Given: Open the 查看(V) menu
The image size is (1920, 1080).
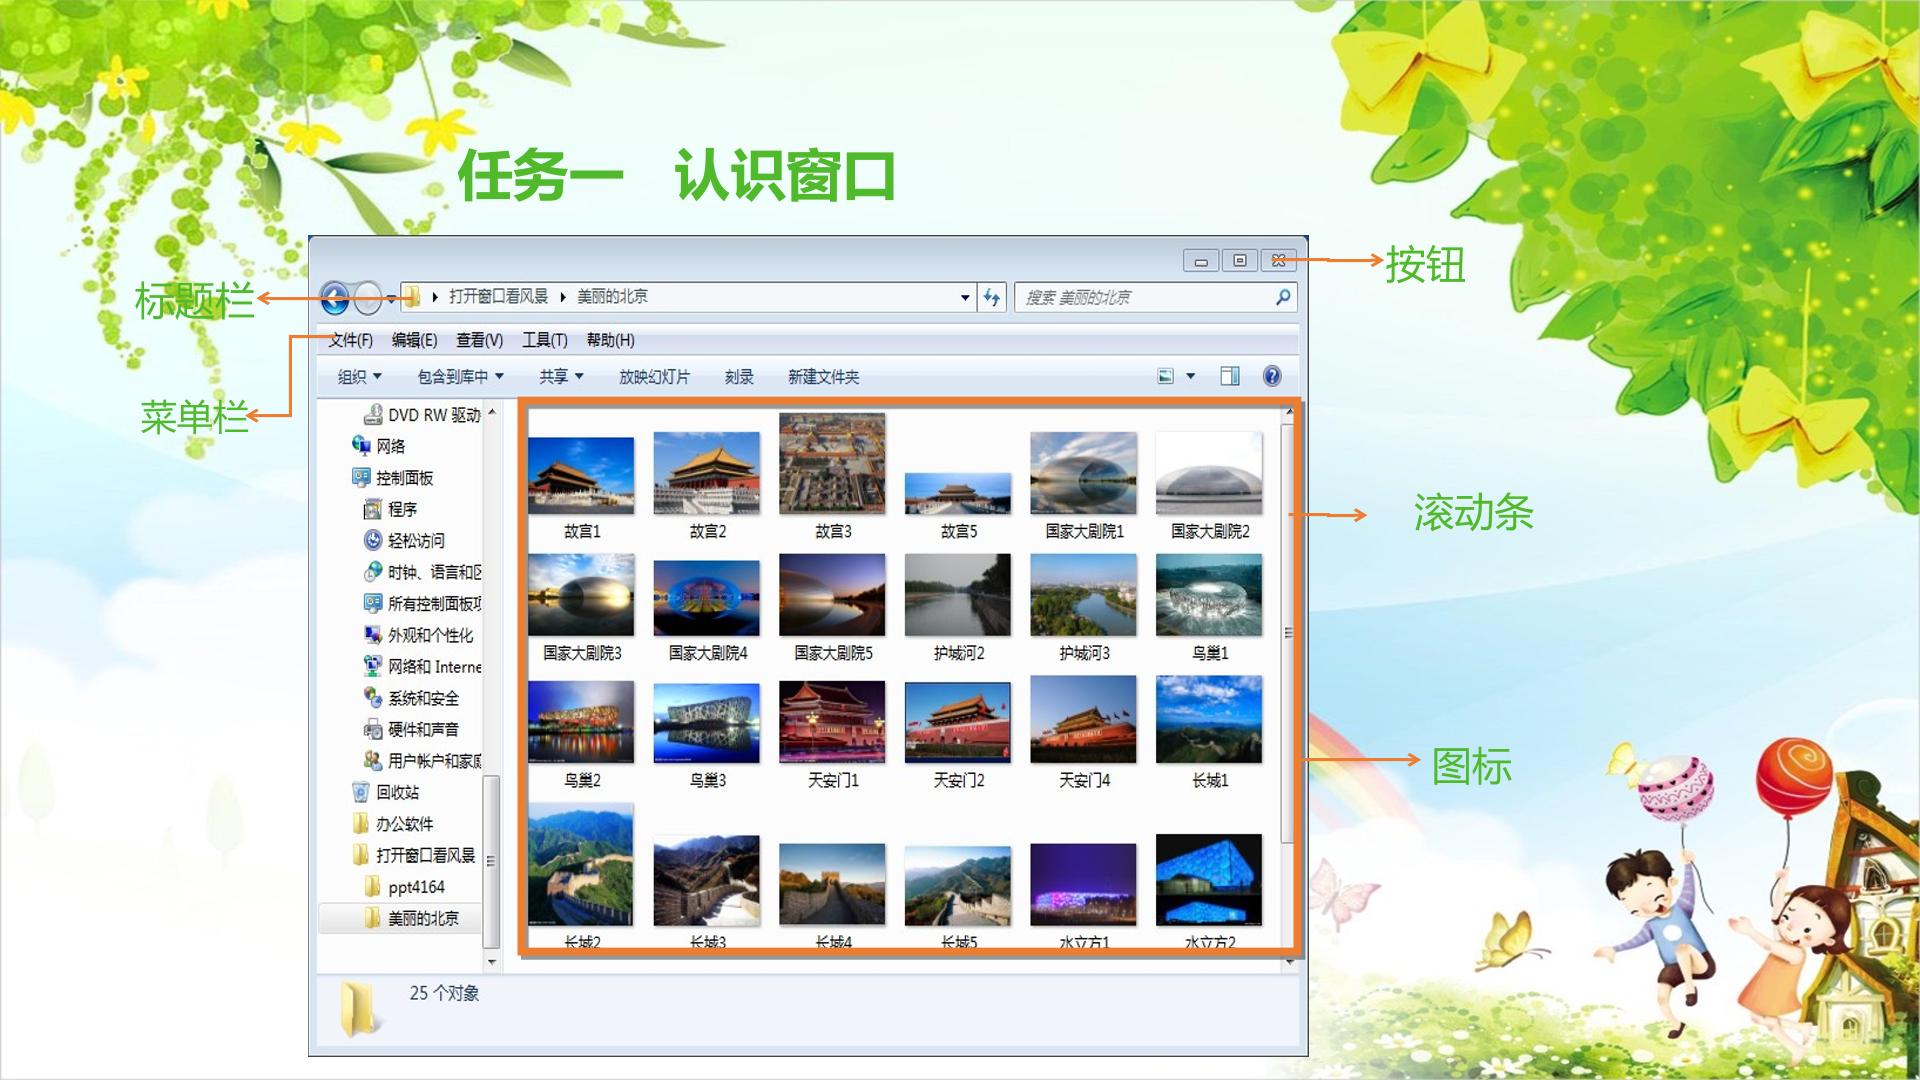Looking at the screenshot, I should pos(479,340).
